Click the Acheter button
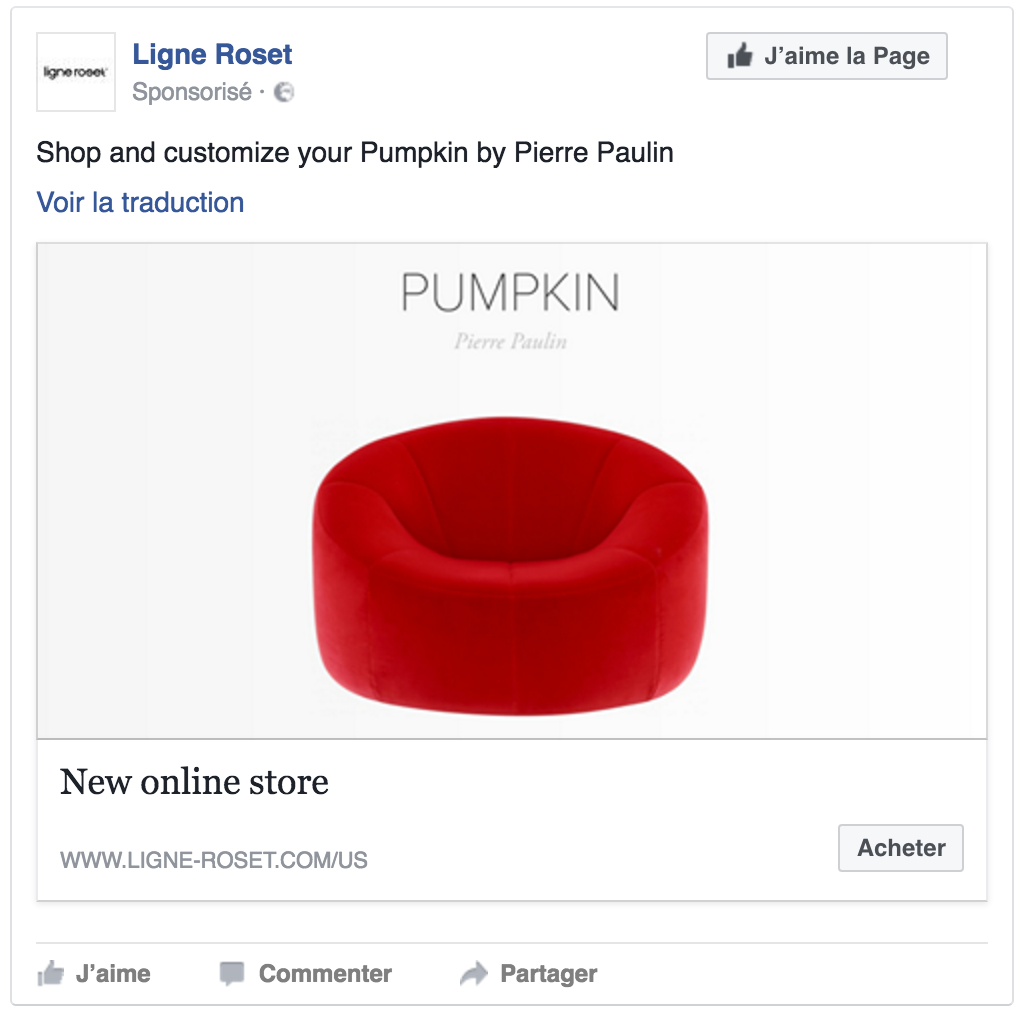 tap(901, 848)
